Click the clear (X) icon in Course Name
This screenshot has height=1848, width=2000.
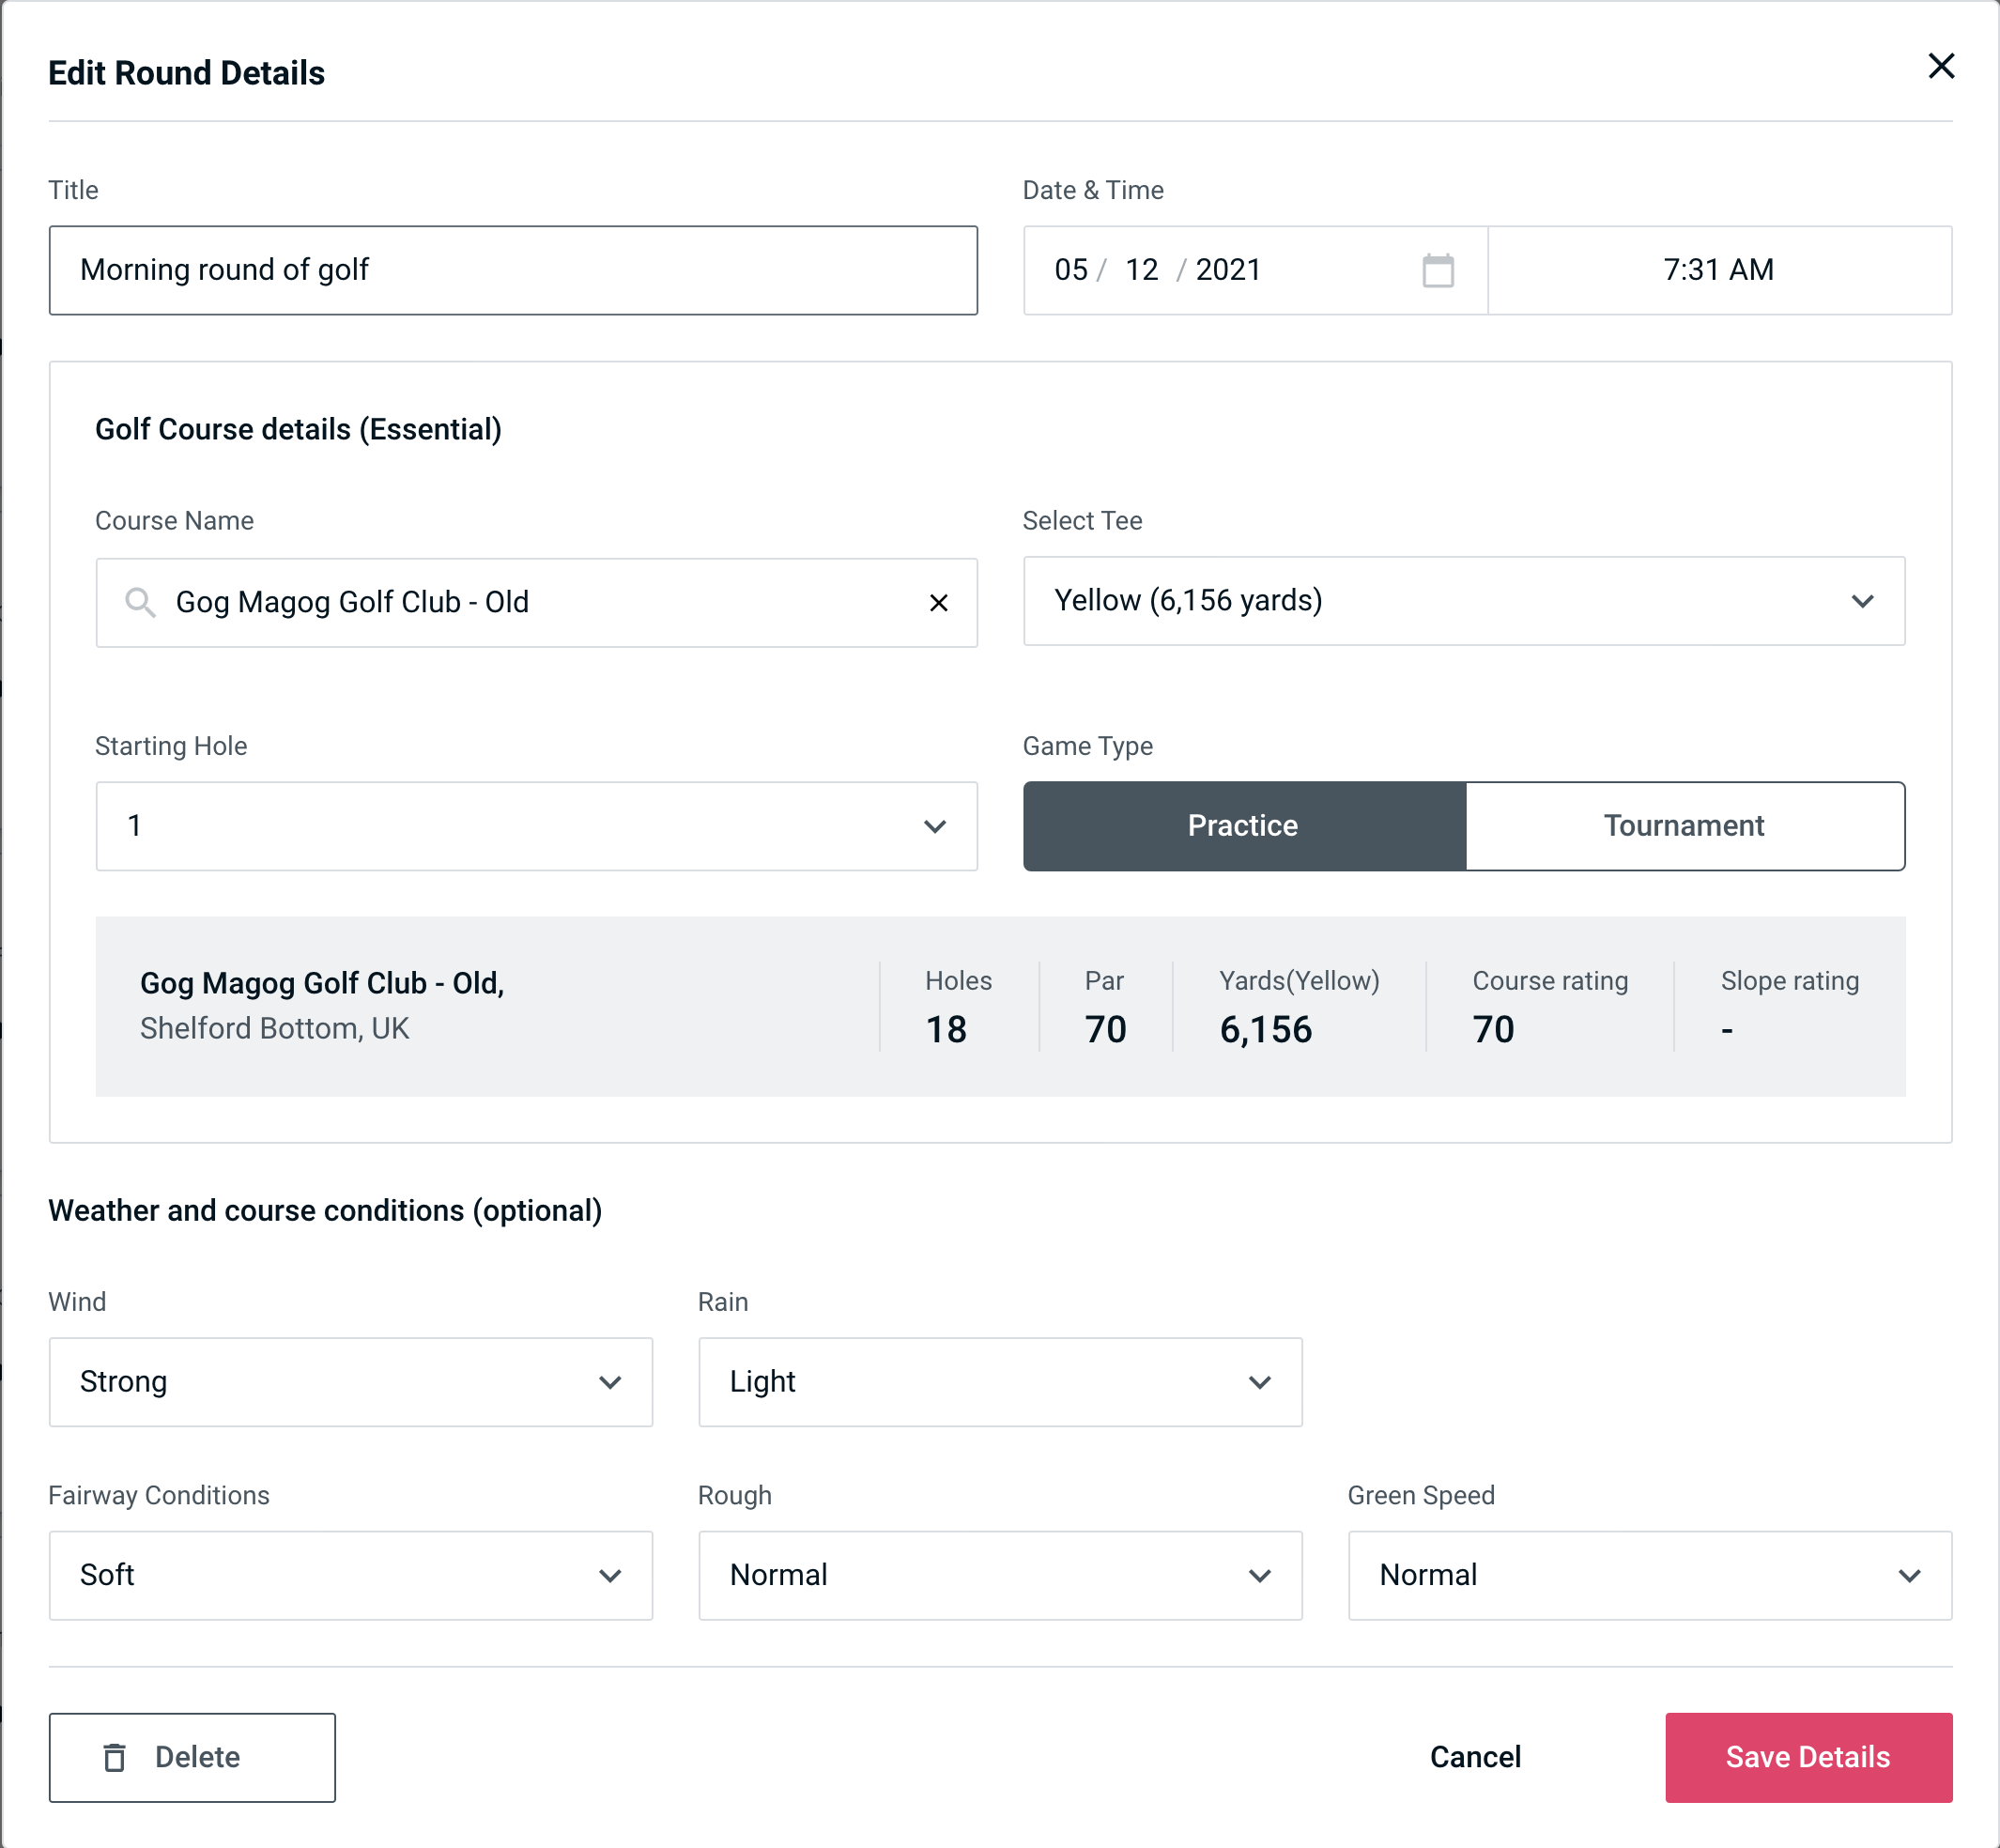tap(937, 601)
